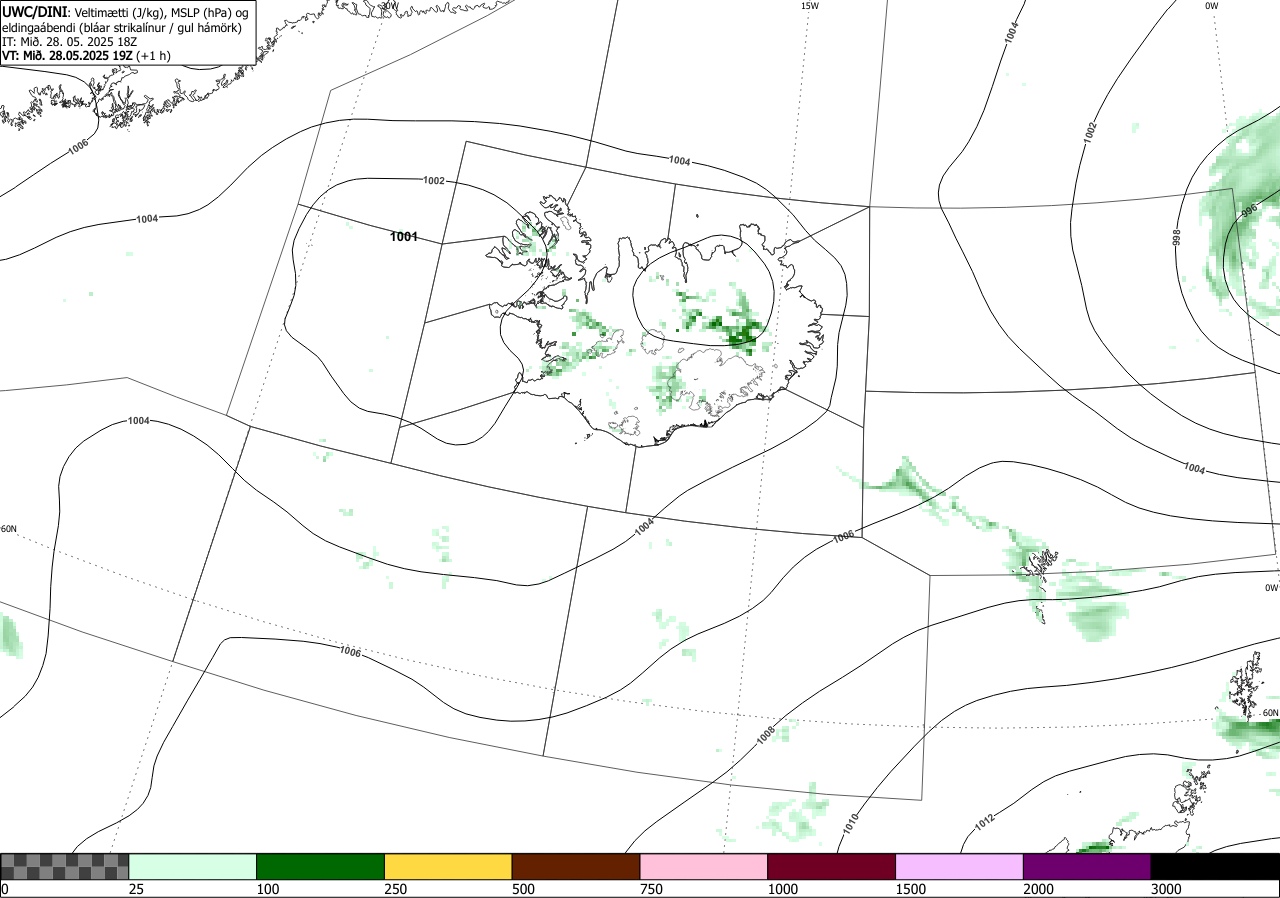Click the '1002' isobar label west of Iceland
This screenshot has height=898, width=1280.
click(x=434, y=181)
